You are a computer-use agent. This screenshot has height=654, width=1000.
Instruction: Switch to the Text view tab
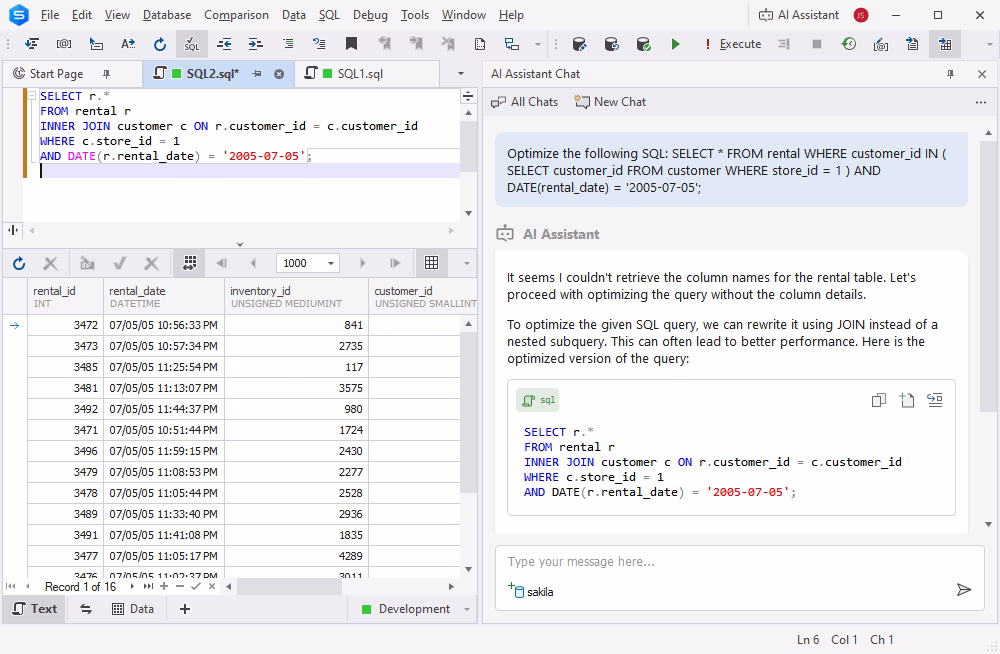35,609
